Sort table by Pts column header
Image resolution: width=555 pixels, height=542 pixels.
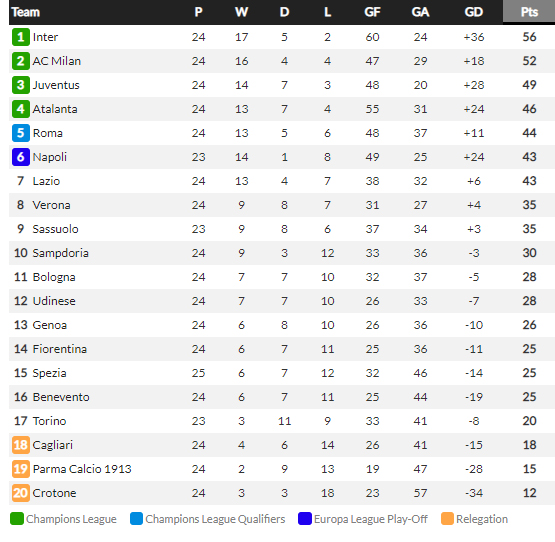[529, 12]
